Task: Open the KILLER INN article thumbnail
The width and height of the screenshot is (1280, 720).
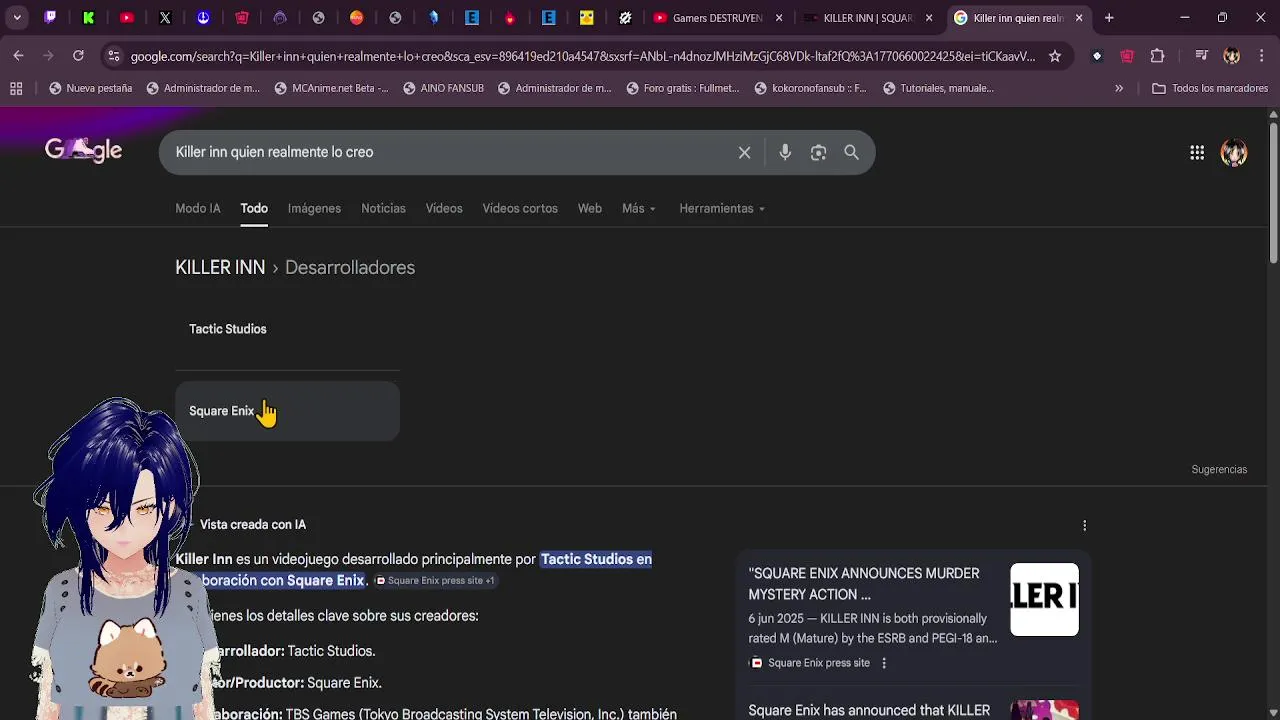Action: tap(1044, 599)
